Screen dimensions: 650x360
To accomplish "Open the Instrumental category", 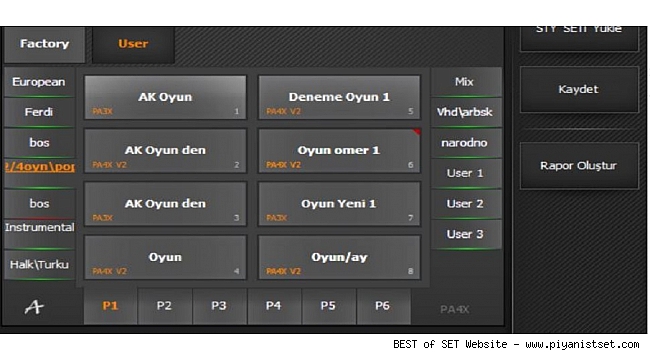I will tap(39, 234).
